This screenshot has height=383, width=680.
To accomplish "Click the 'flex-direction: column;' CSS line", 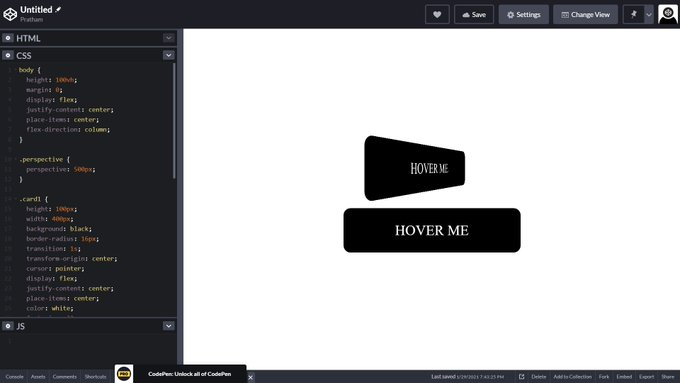I will (68, 130).
